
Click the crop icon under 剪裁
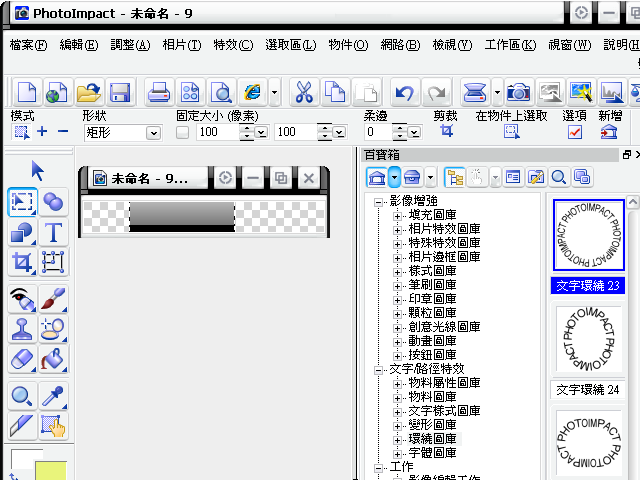pos(447,131)
